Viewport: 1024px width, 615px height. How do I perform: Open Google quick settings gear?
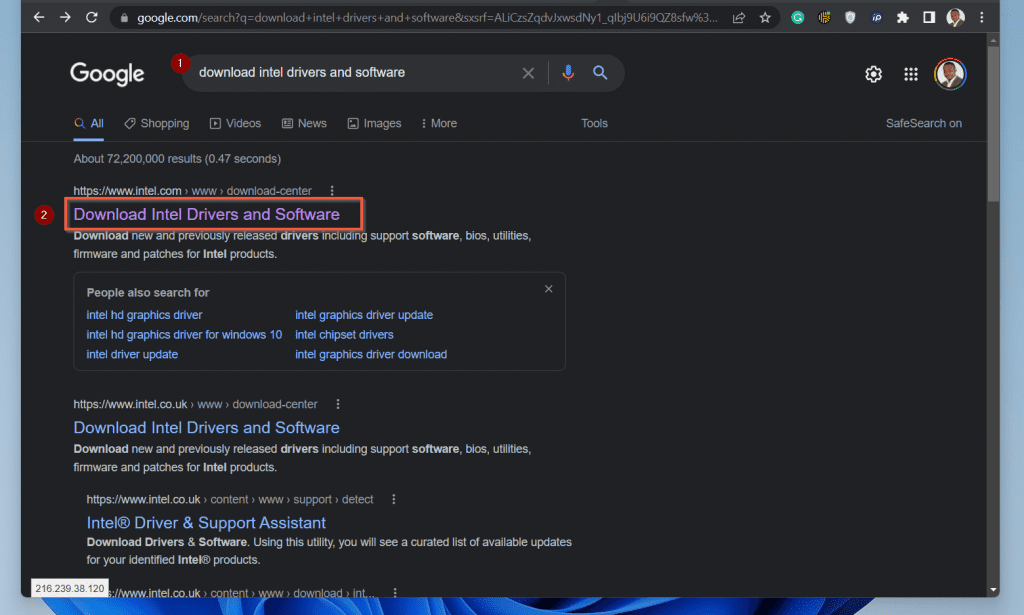point(873,74)
